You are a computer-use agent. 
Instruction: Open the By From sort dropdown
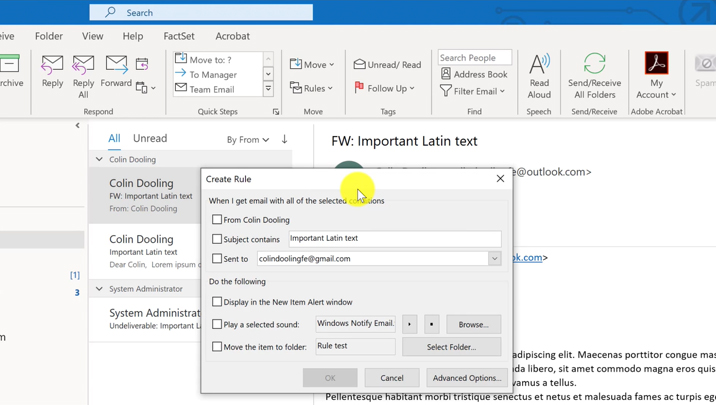click(248, 140)
